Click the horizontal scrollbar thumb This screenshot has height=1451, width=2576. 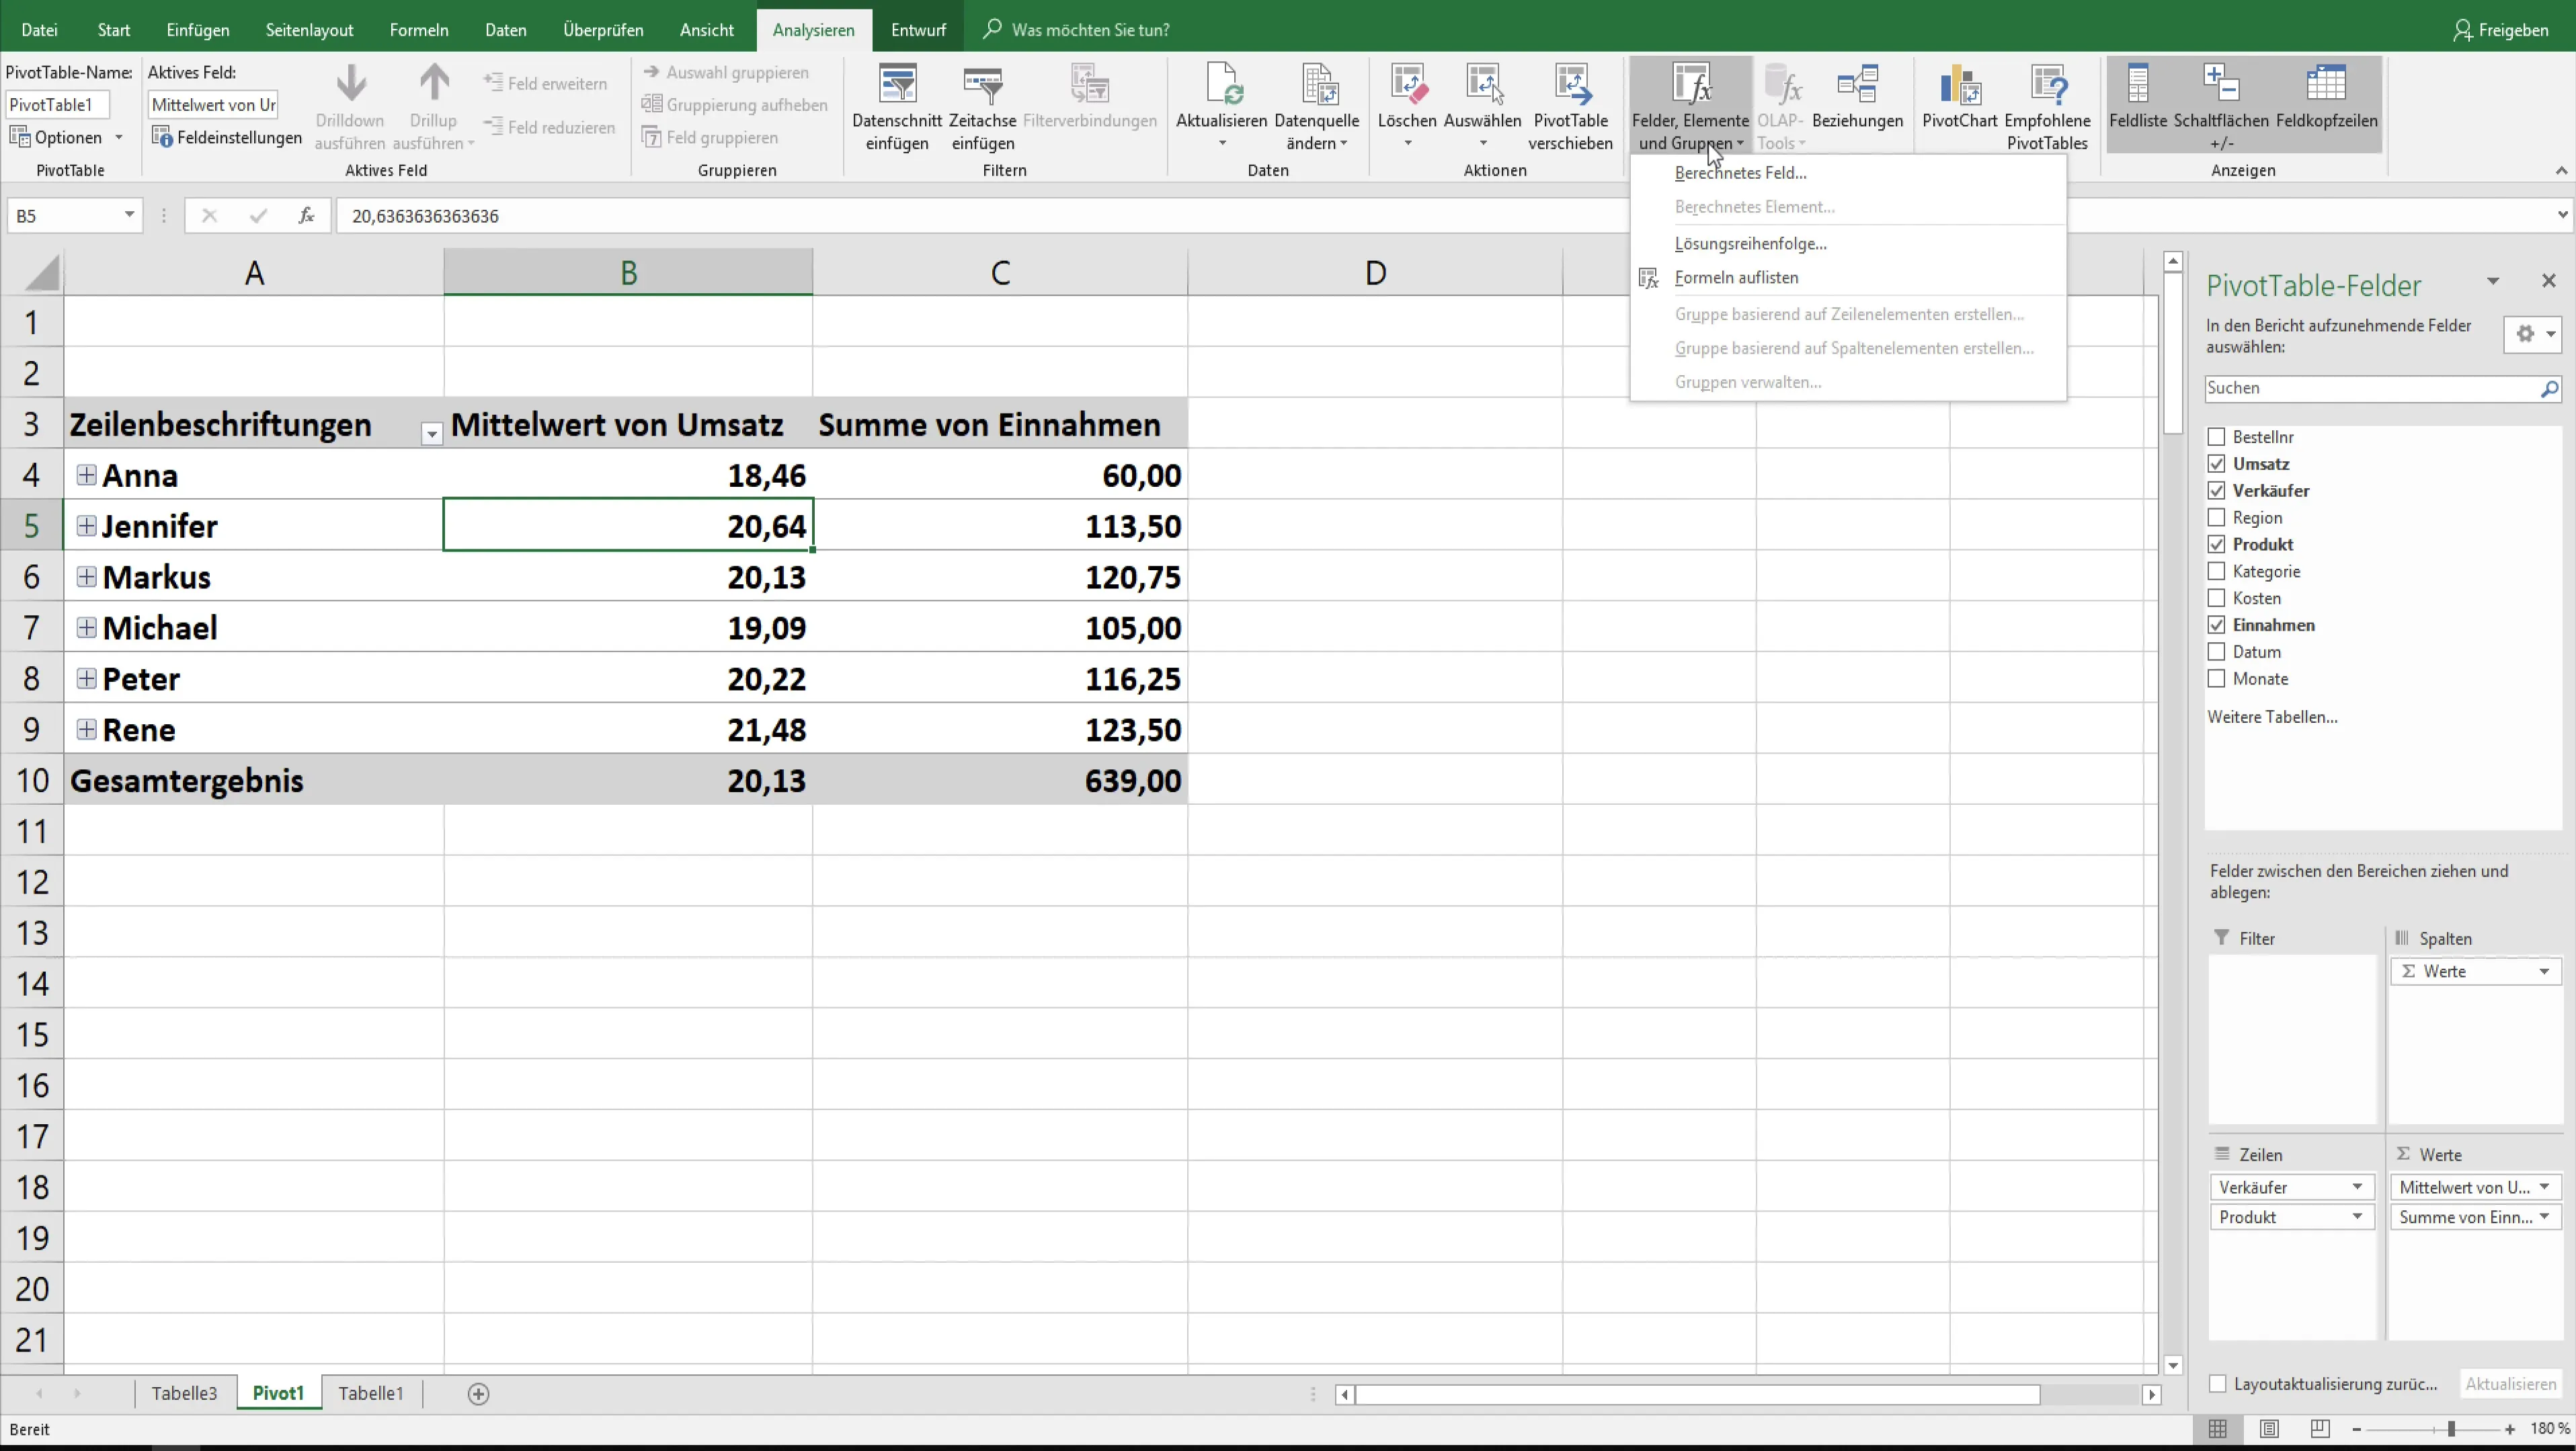pos(1697,1394)
